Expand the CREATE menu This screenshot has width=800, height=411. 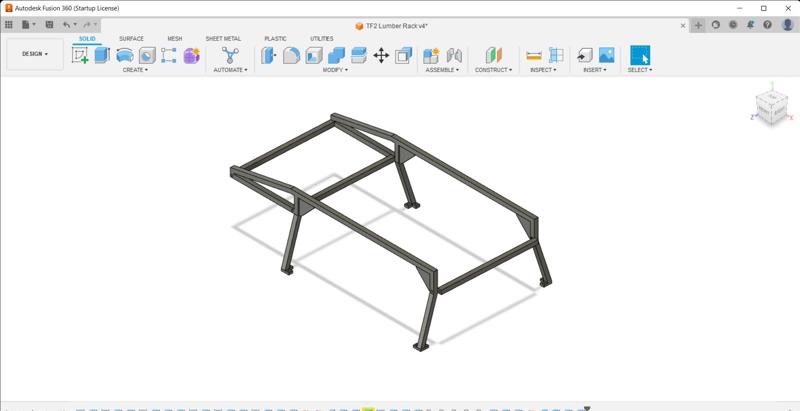tap(135, 70)
